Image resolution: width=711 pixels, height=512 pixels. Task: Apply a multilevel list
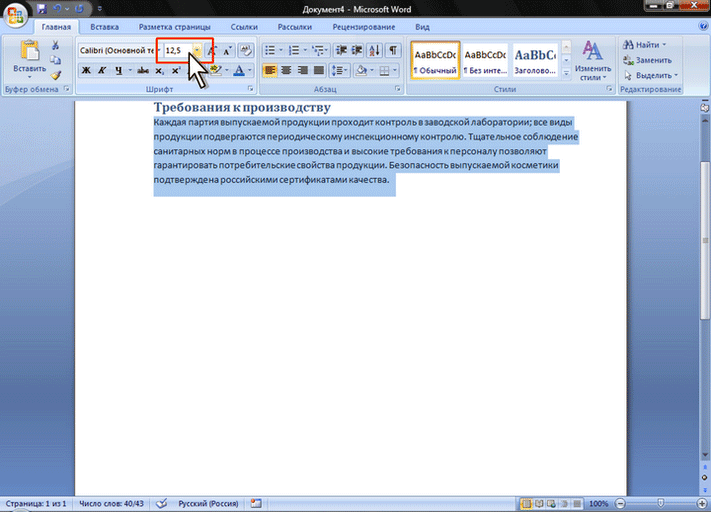pyautogui.click(x=318, y=50)
